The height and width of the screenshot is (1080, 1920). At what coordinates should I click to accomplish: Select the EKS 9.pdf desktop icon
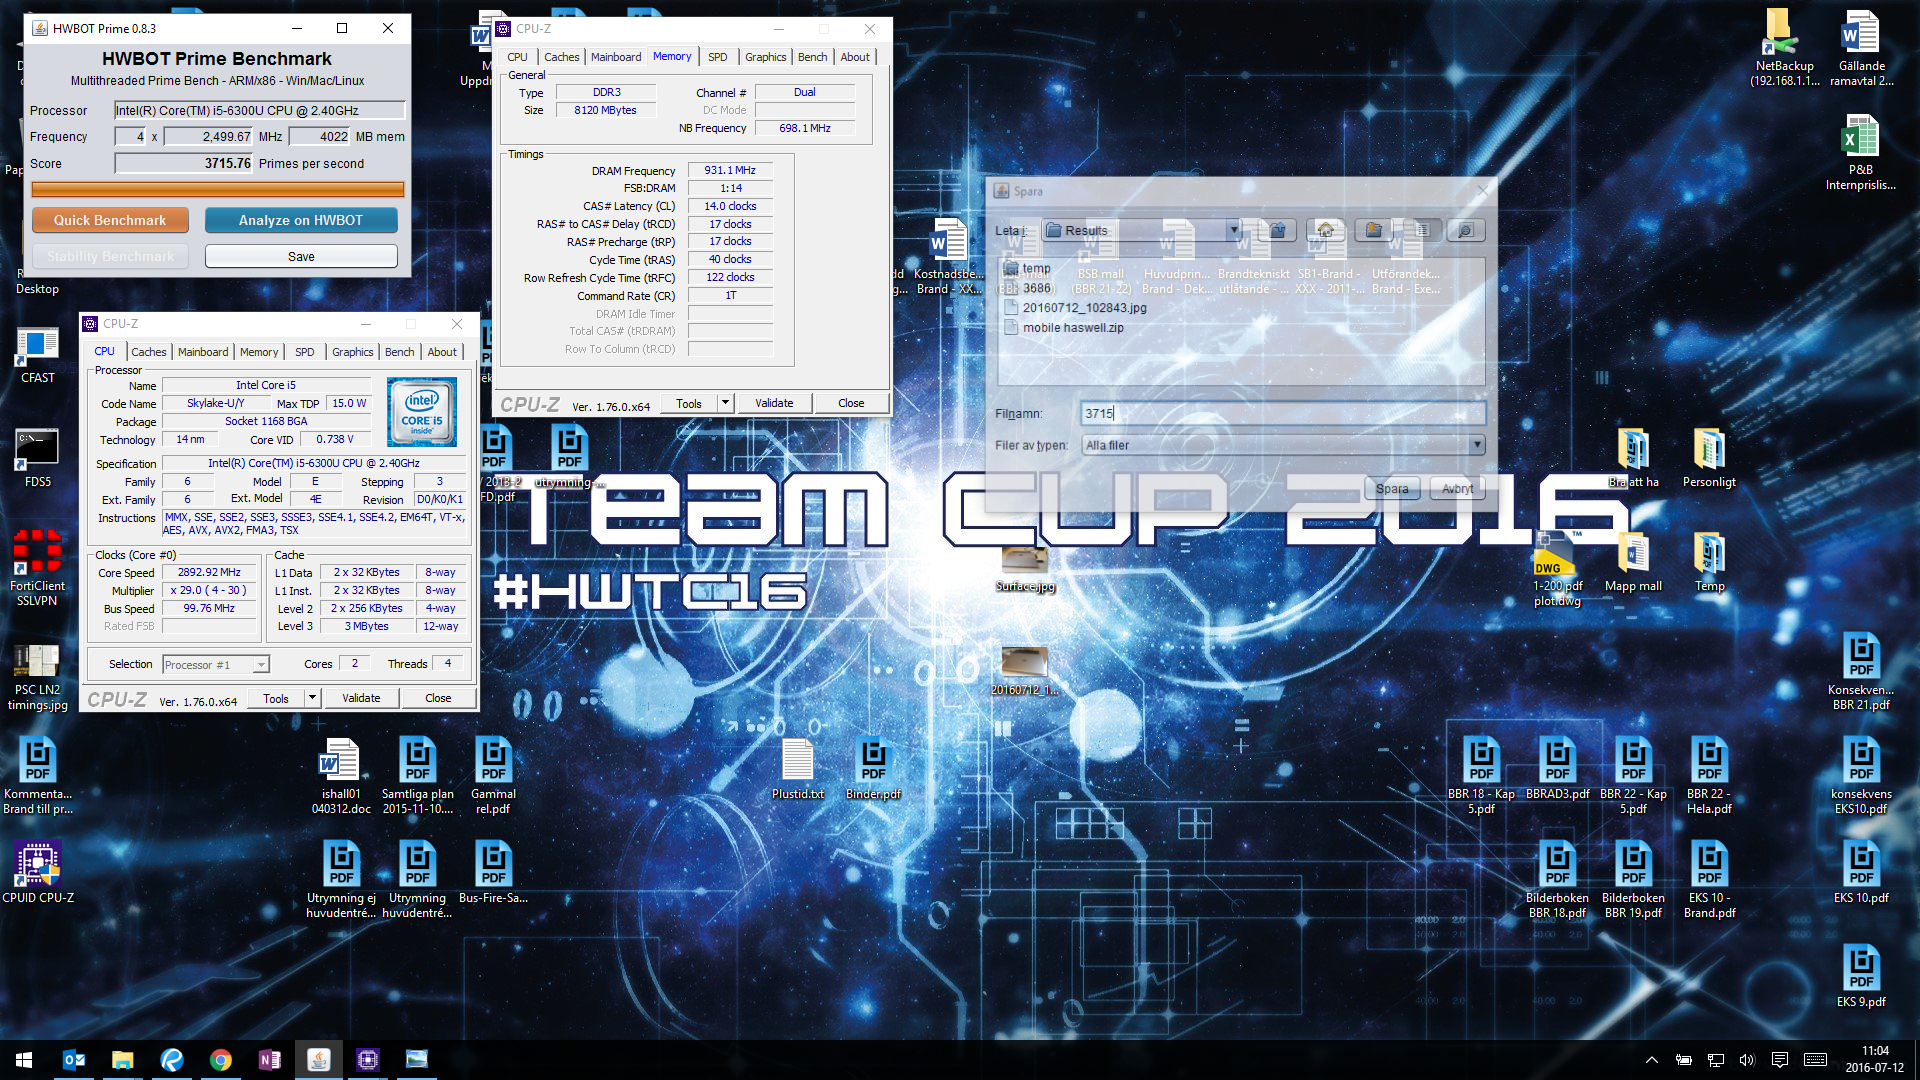point(1861,976)
